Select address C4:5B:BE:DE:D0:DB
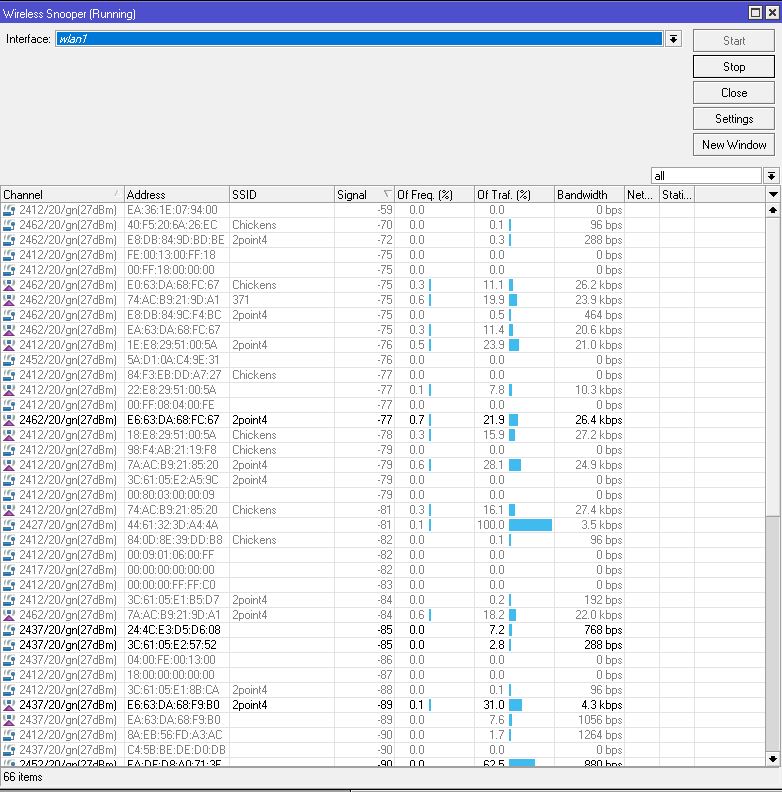The width and height of the screenshot is (782, 792). click(x=176, y=750)
